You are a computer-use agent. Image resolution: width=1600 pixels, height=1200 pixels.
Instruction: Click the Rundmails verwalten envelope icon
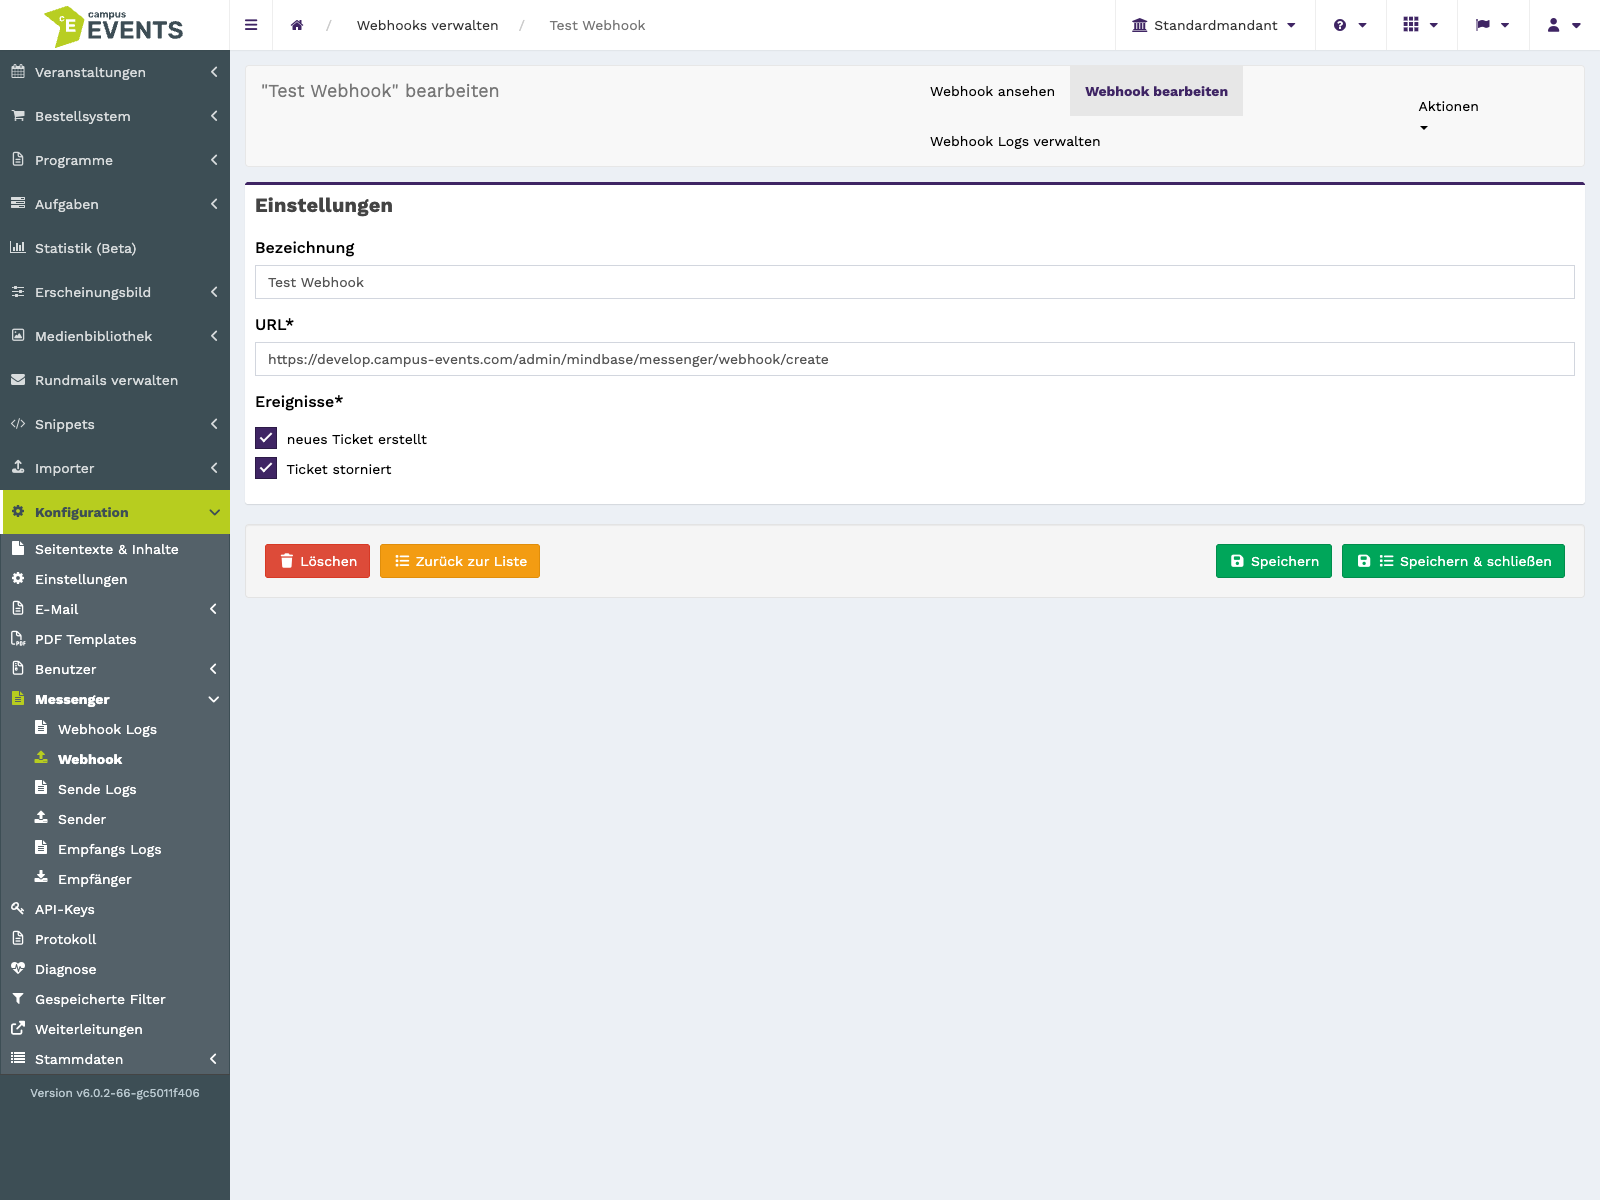pyautogui.click(x=18, y=379)
